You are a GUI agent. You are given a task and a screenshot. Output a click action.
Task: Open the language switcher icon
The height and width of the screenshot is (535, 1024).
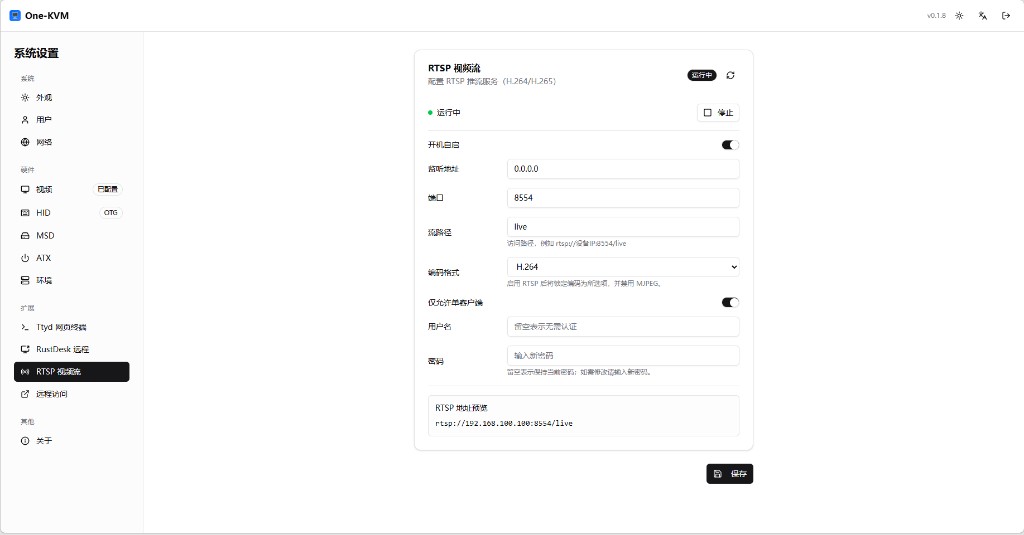coord(983,16)
